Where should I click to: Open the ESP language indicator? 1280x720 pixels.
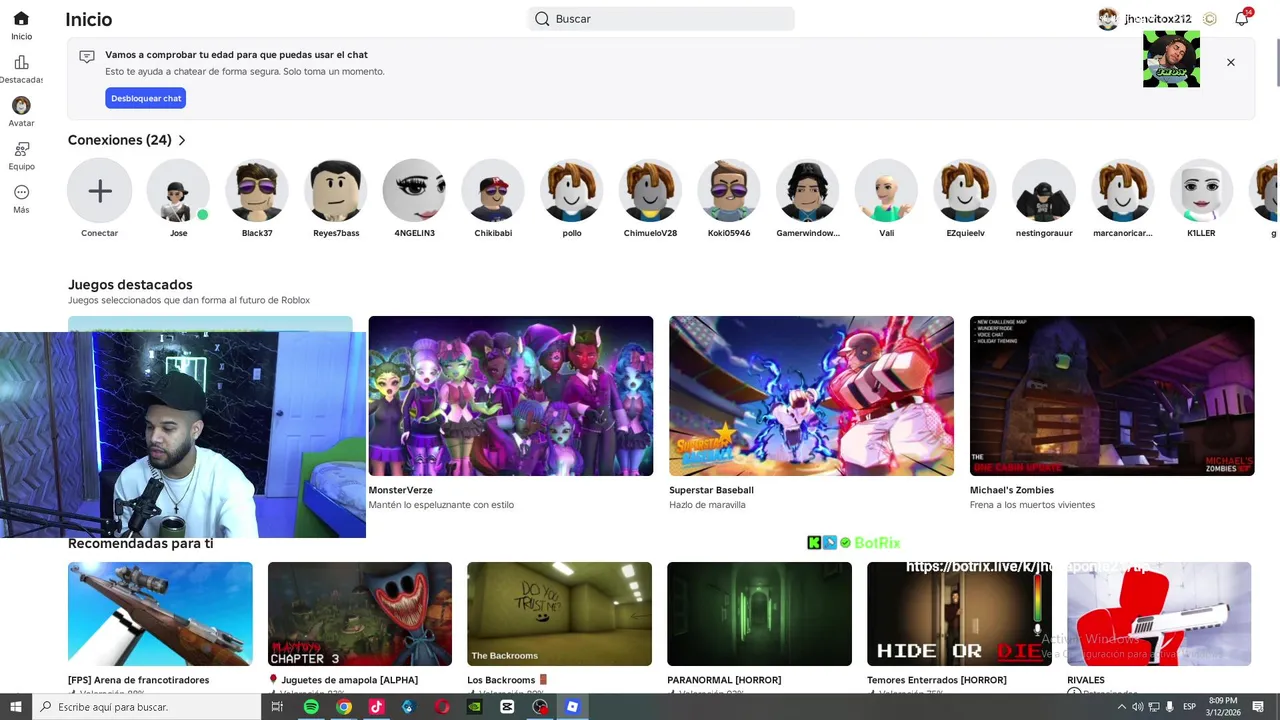point(1189,707)
